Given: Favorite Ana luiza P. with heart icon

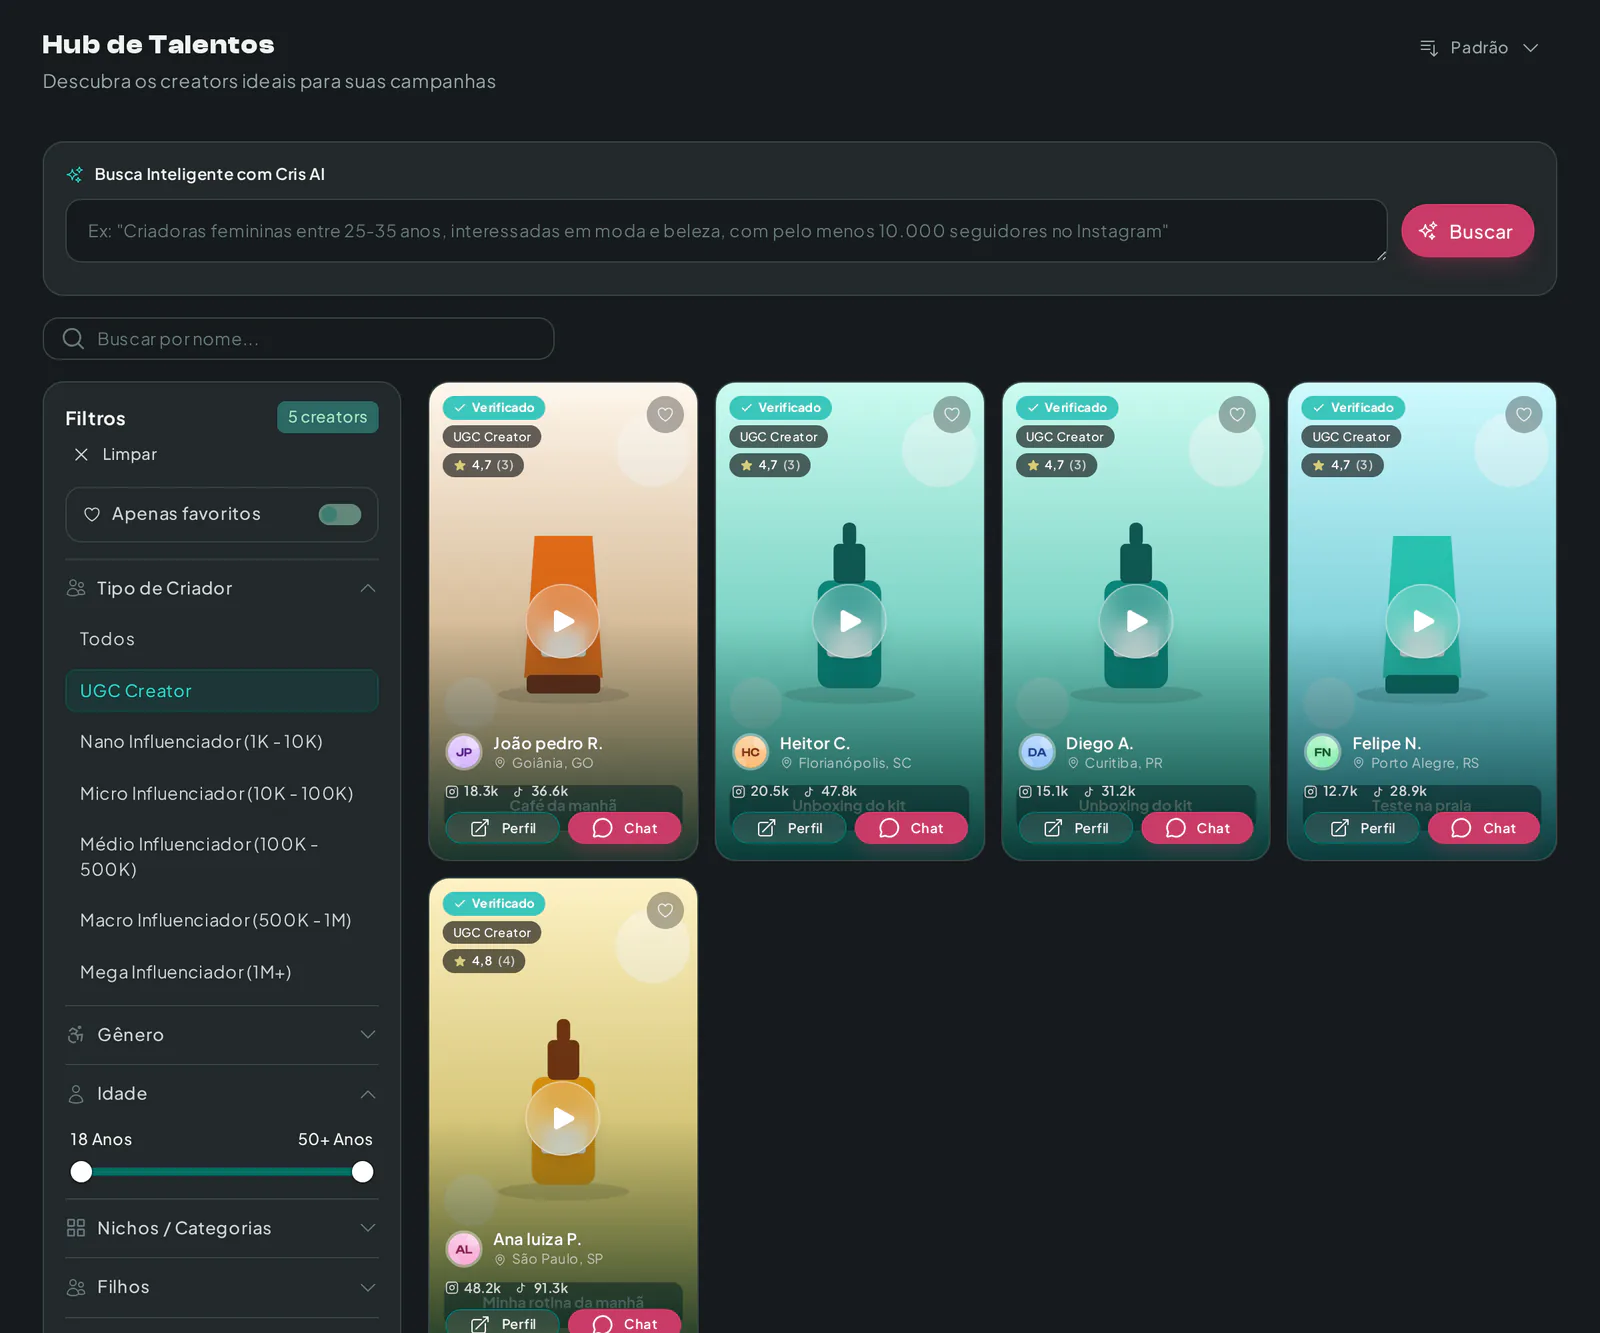Looking at the screenshot, I should point(665,910).
